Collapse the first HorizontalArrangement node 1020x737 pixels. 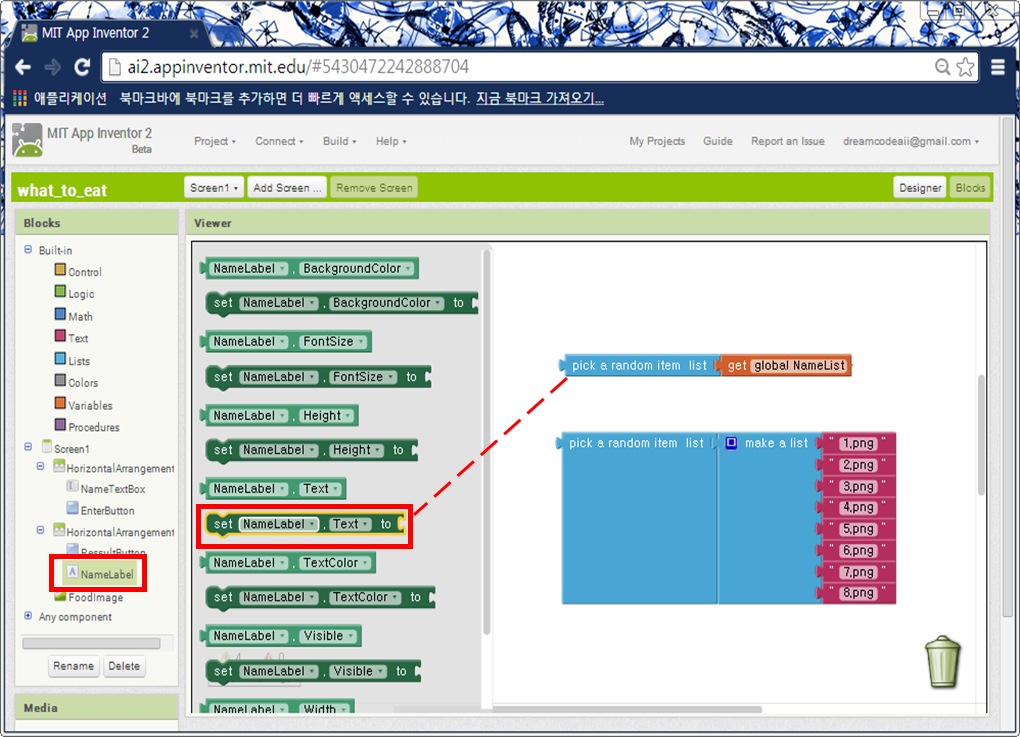(x=40, y=466)
